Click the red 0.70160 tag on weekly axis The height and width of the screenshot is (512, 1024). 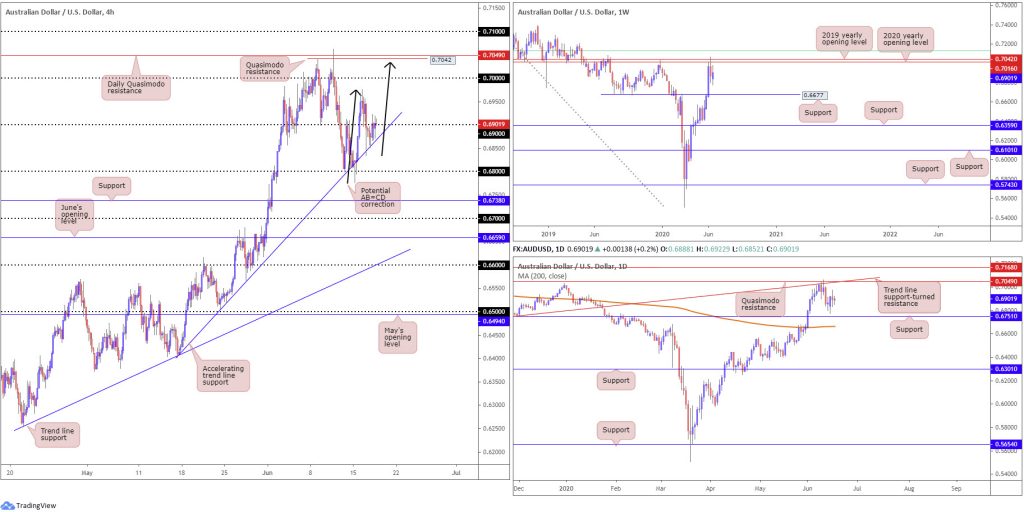click(1007, 67)
